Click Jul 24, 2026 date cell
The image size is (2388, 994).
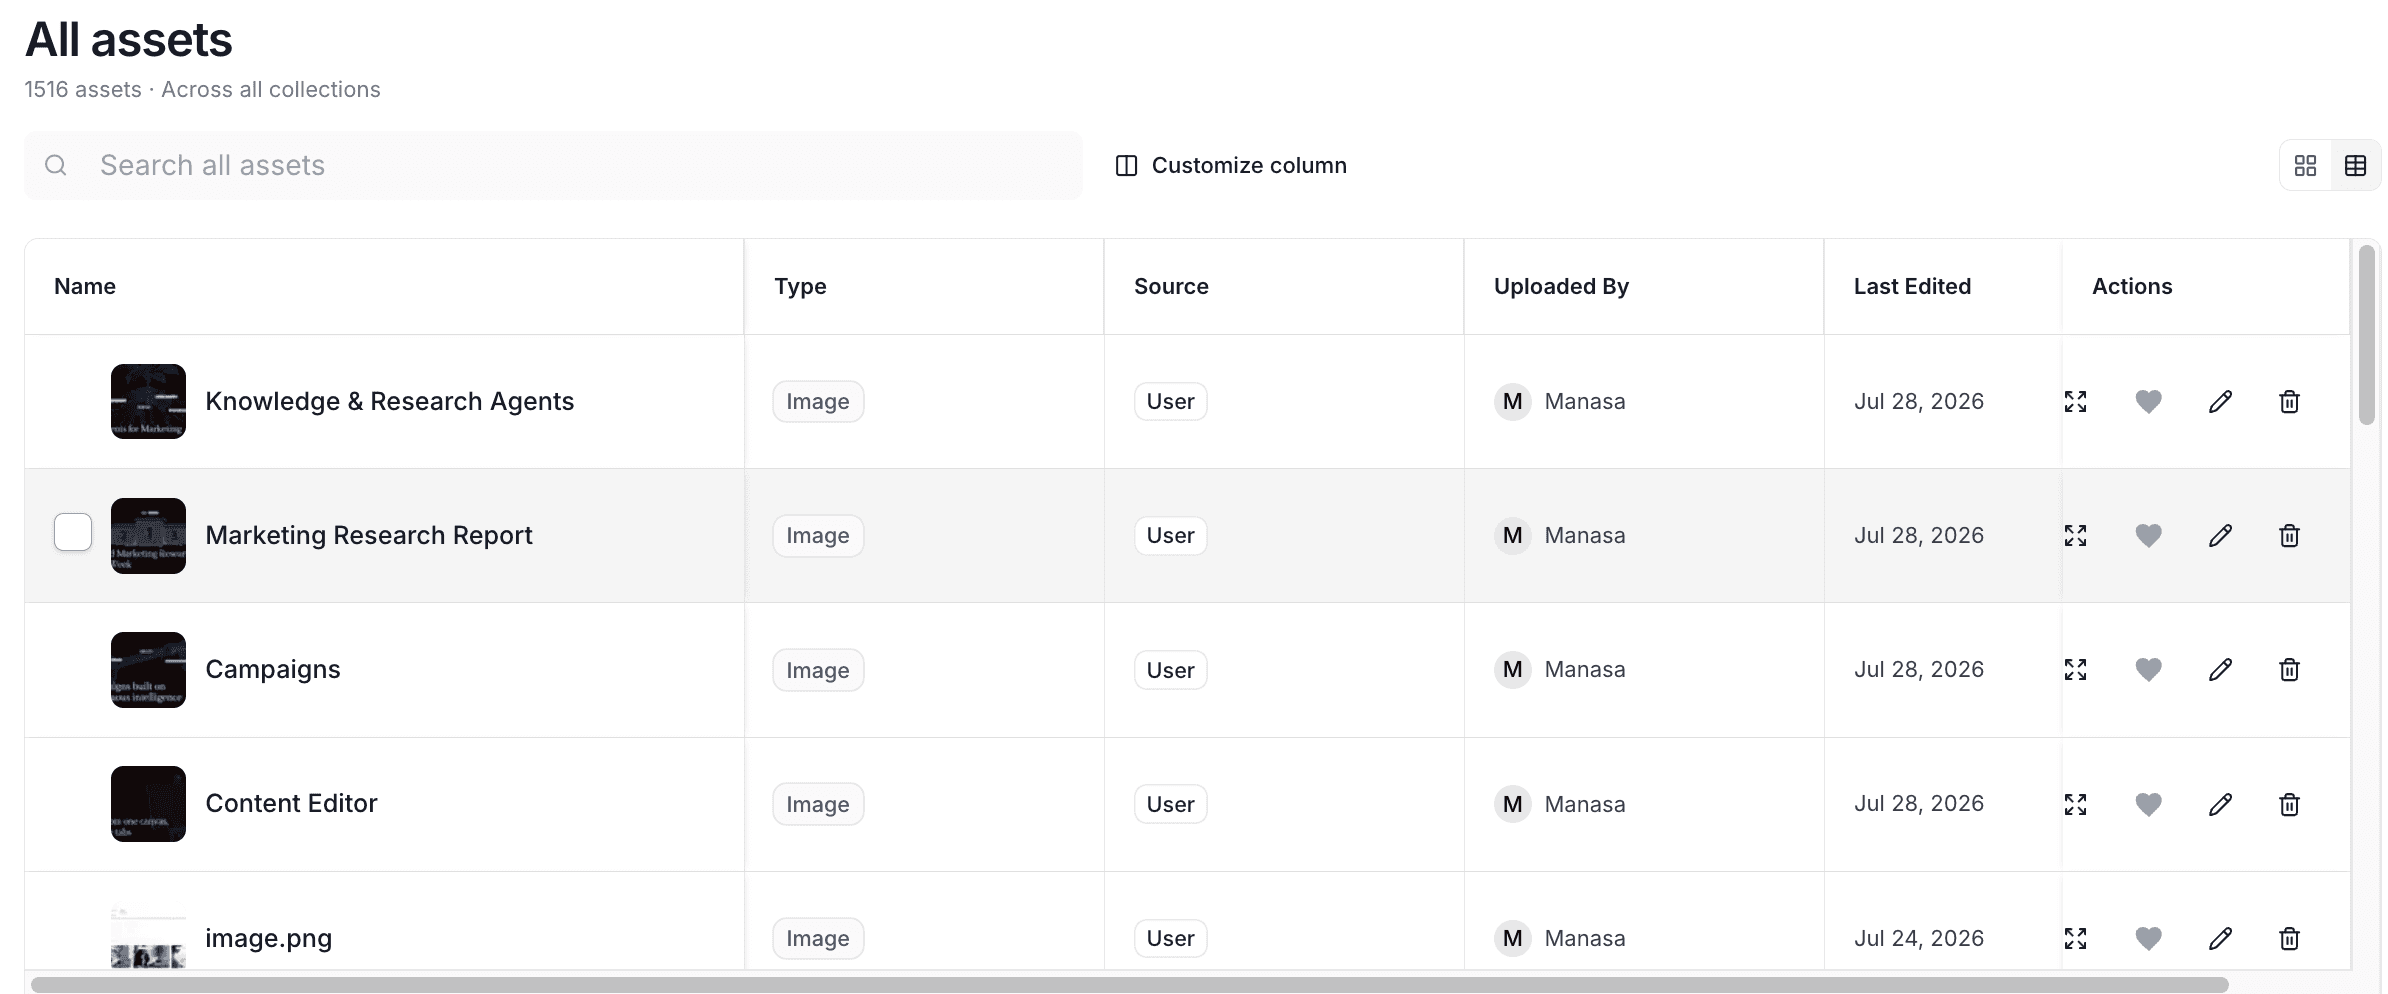[x=1919, y=938]
